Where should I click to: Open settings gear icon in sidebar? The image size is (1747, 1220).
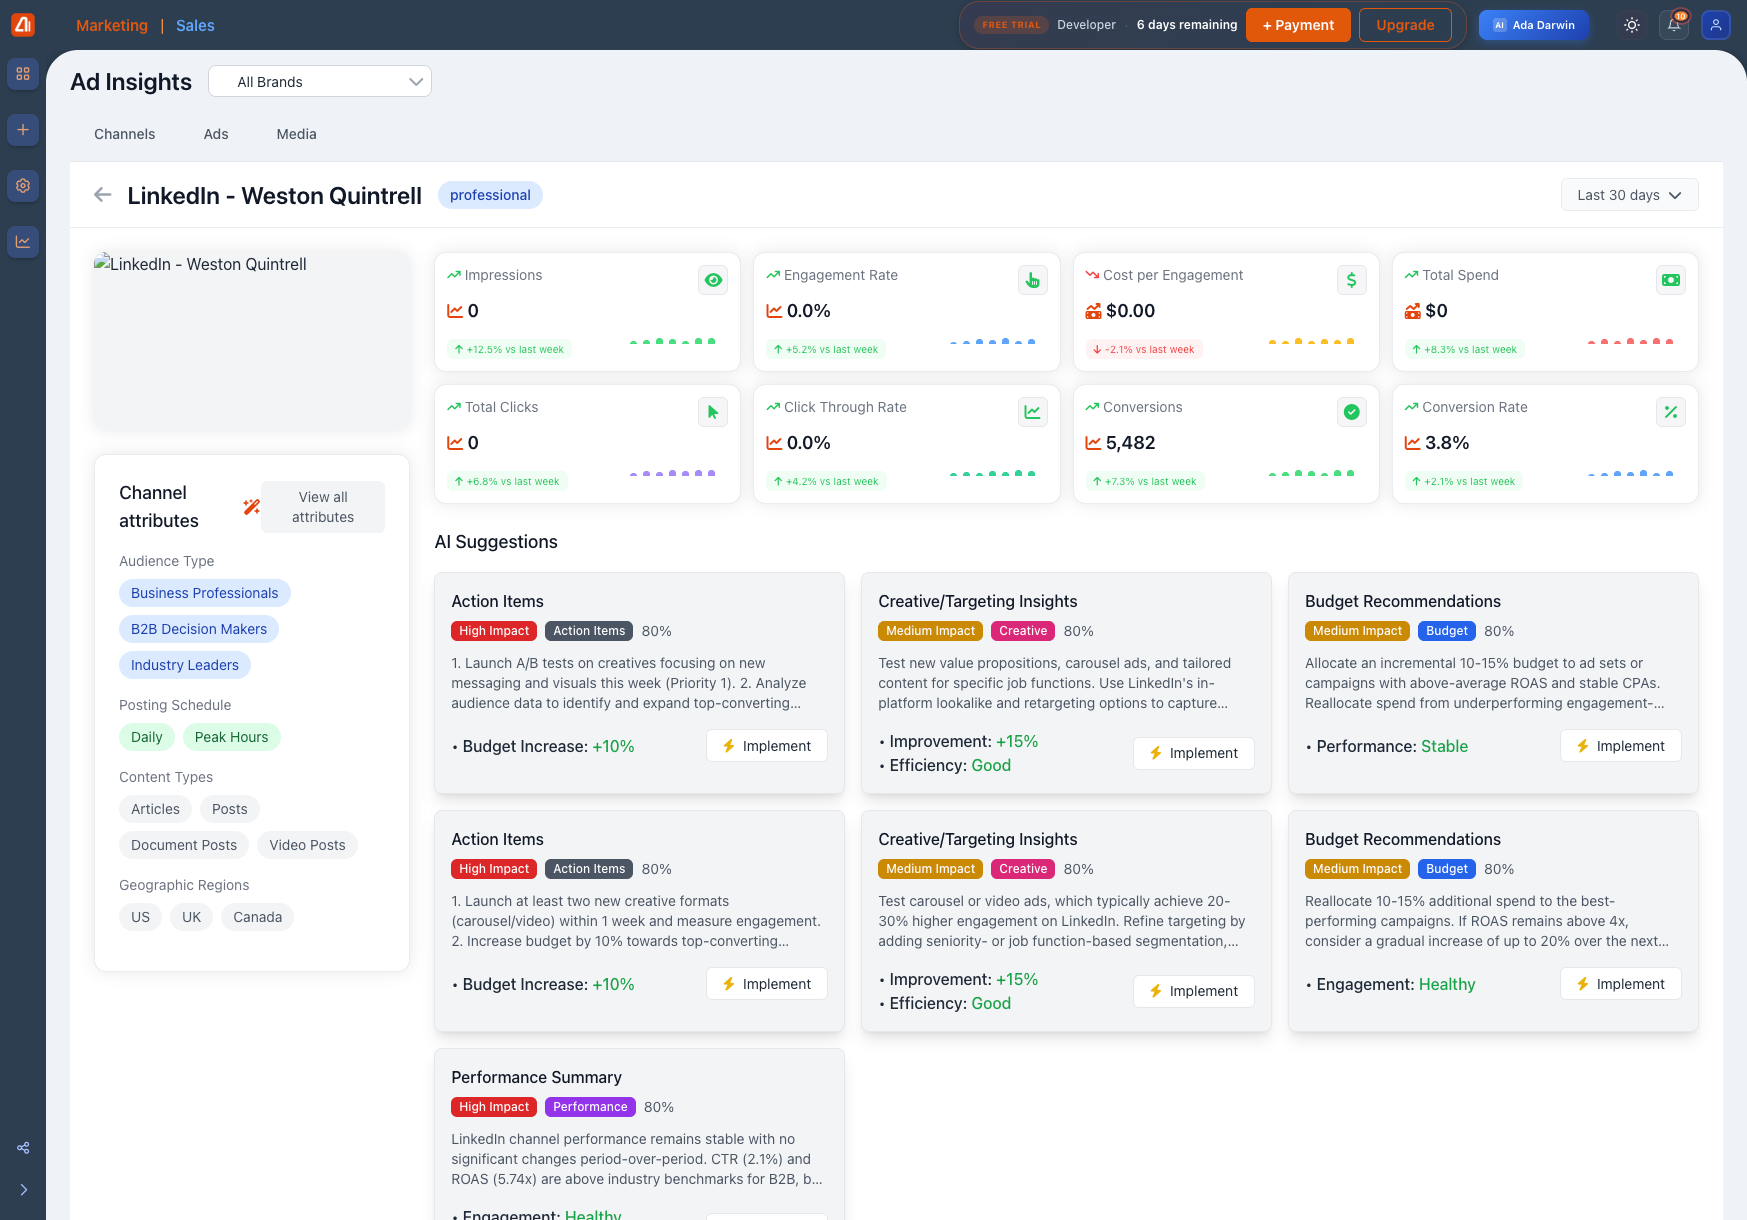click(x=23, y=186)
